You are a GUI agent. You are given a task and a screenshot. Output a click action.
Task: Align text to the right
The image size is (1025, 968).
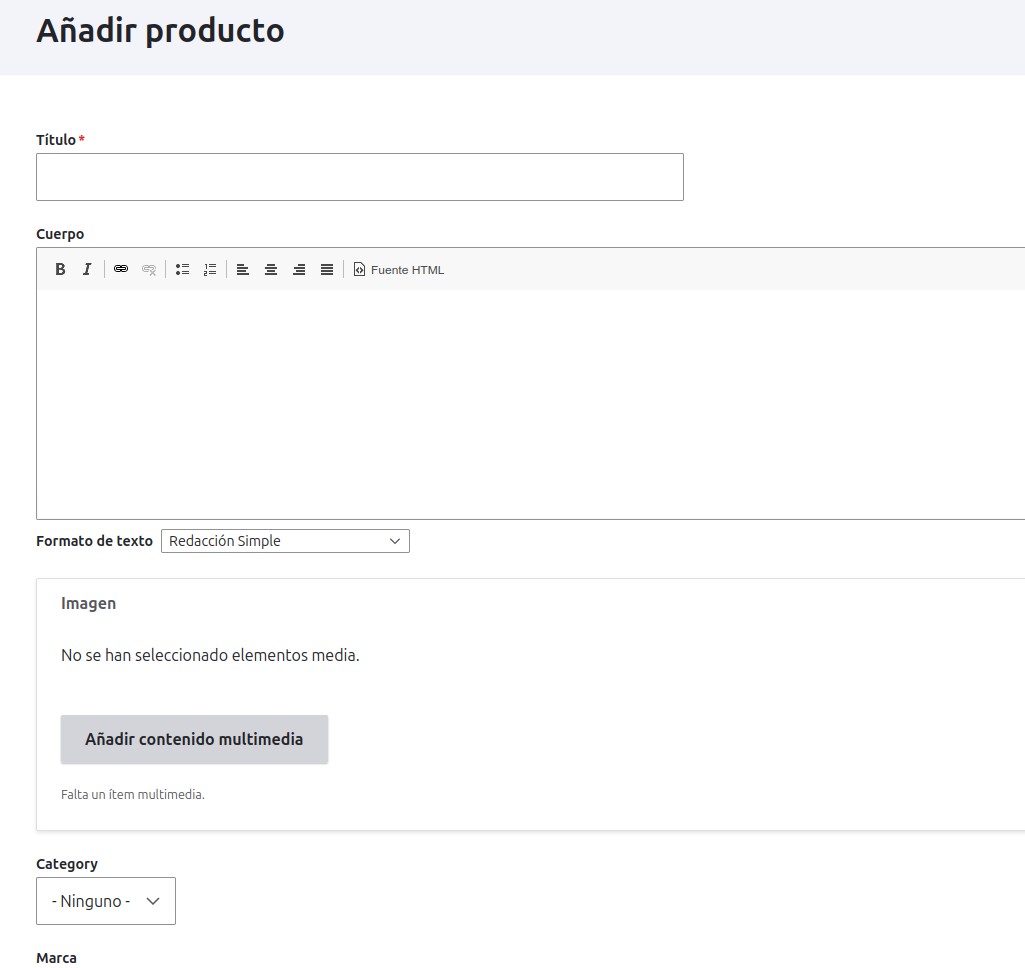[x=298, y=269]
